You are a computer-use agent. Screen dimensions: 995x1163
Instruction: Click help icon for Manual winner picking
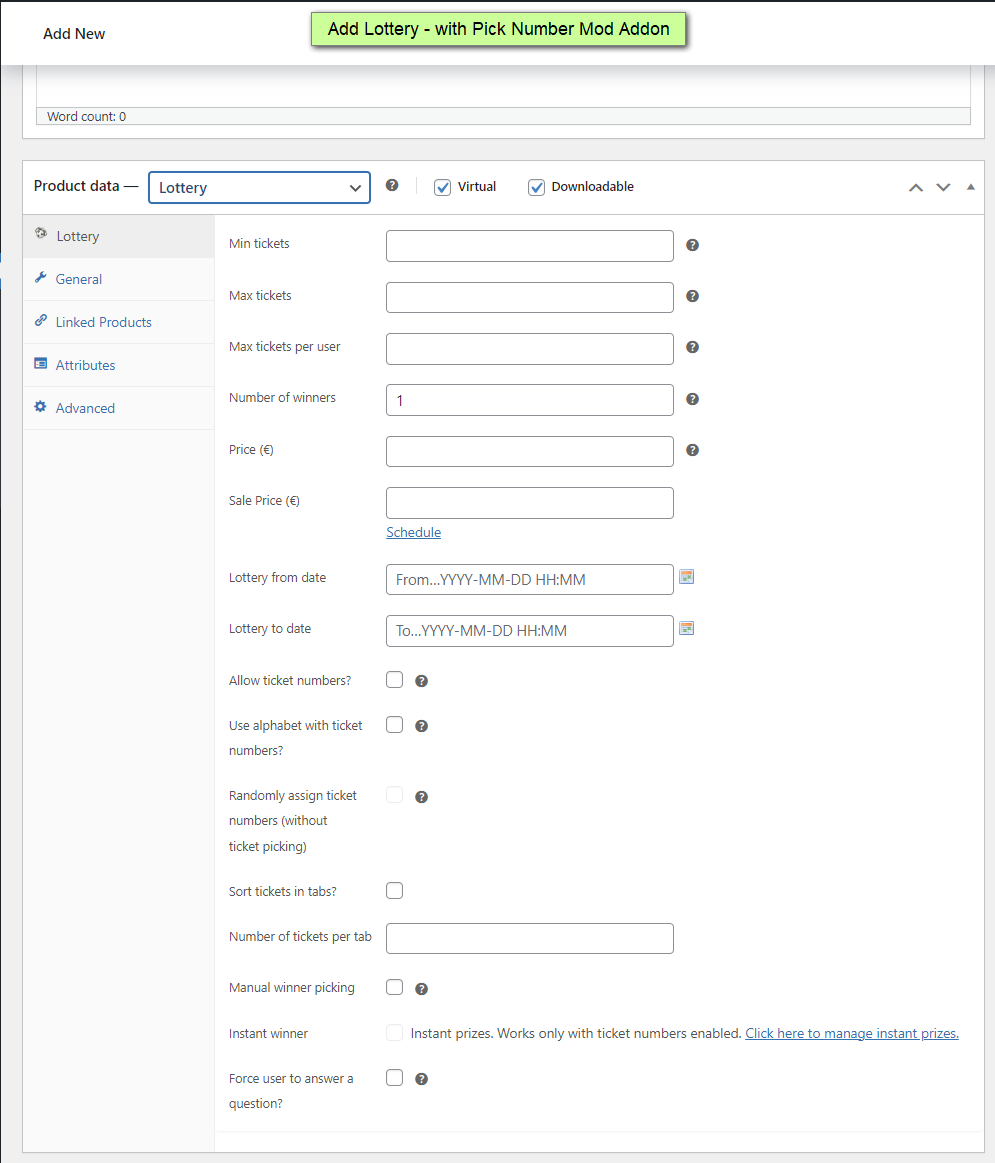point(421,989)
